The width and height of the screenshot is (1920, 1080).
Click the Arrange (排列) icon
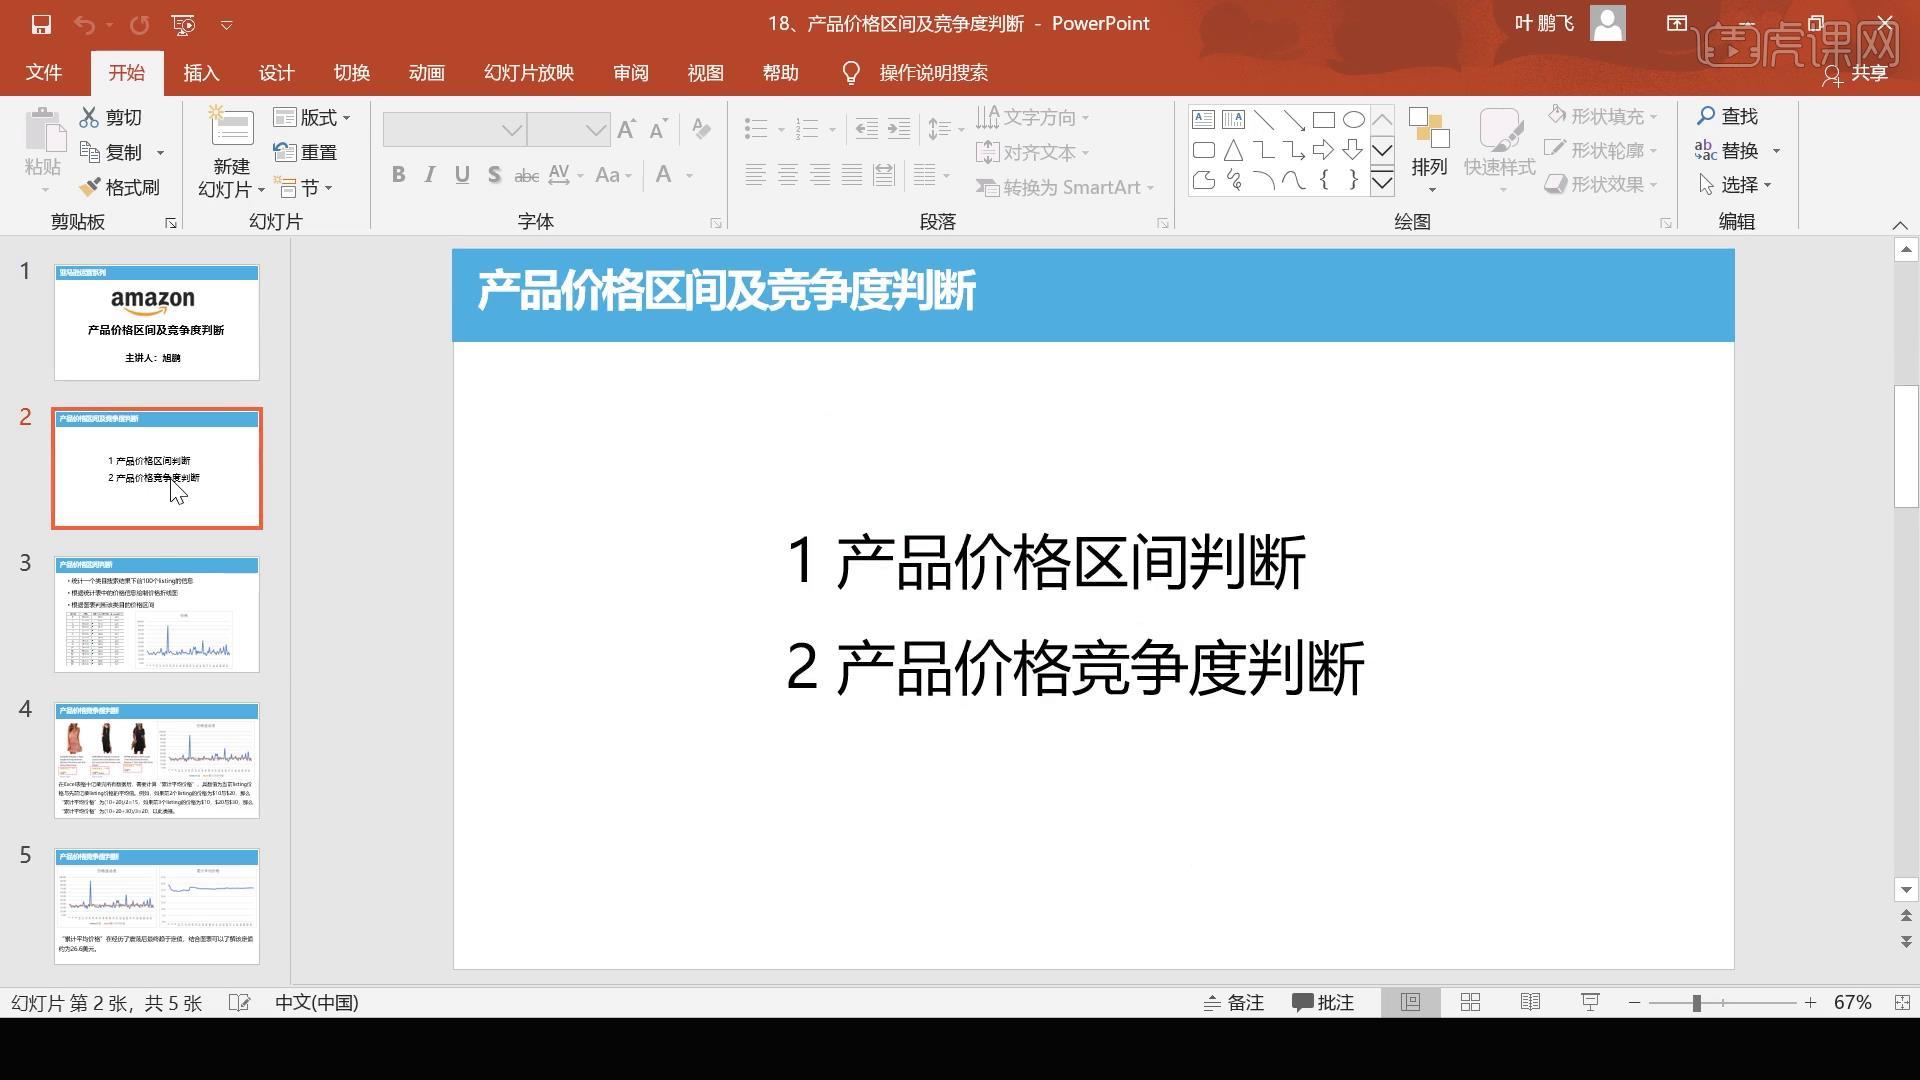(x=1429, y=128)
